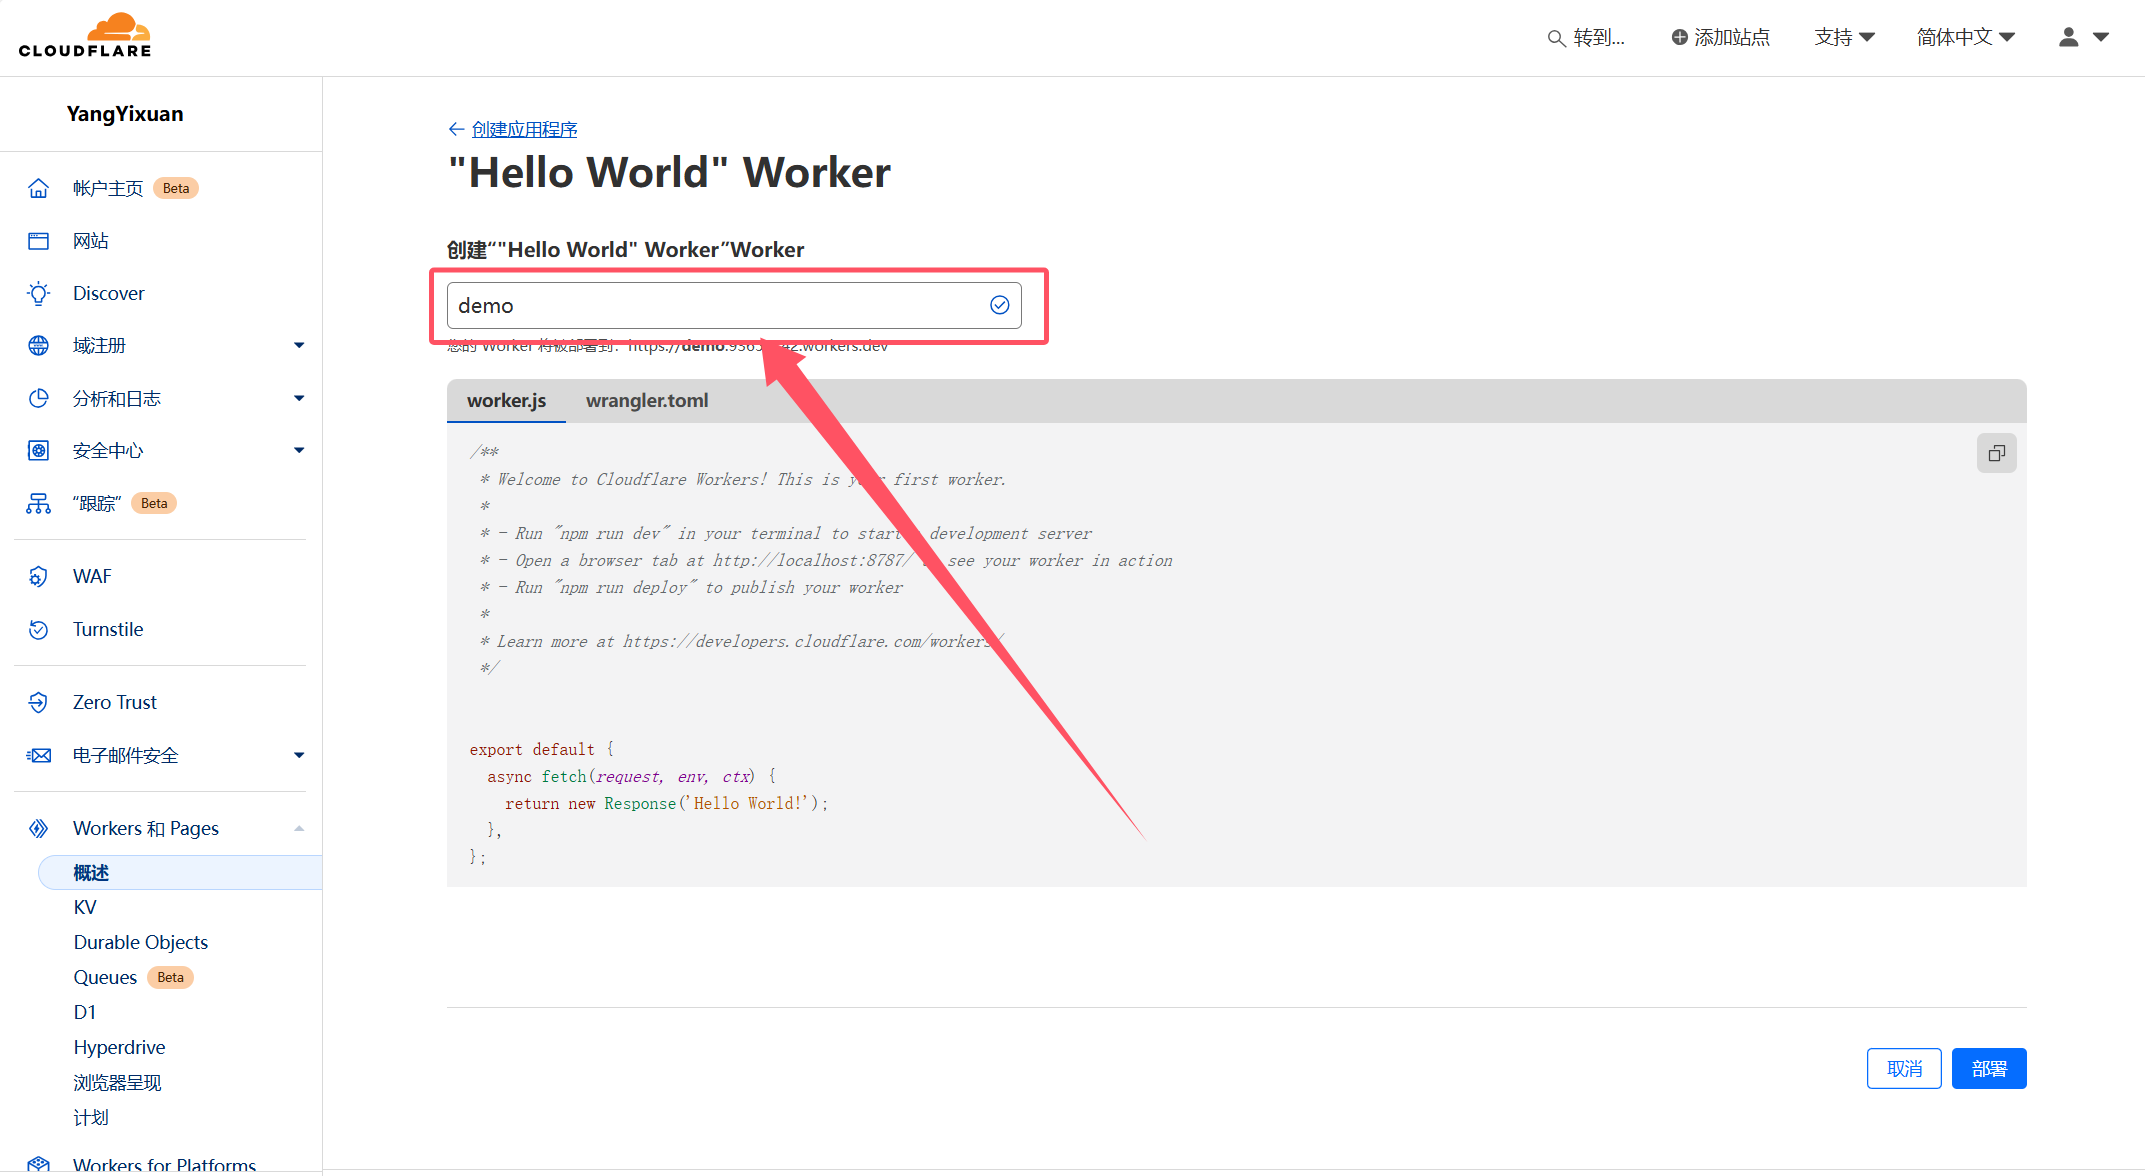Expand the 域注册 menu arrow
Screen dimensions: 2145x1176
pos(298,345)
